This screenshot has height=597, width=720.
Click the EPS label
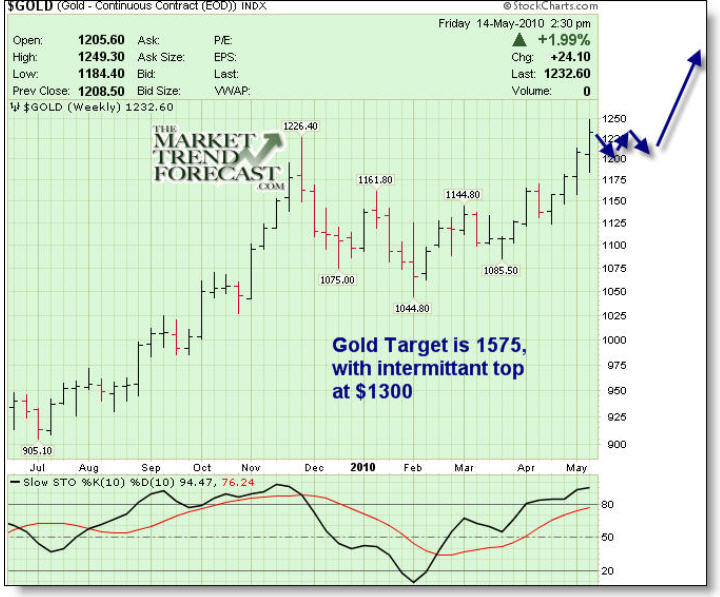click(x=225, y=57)
